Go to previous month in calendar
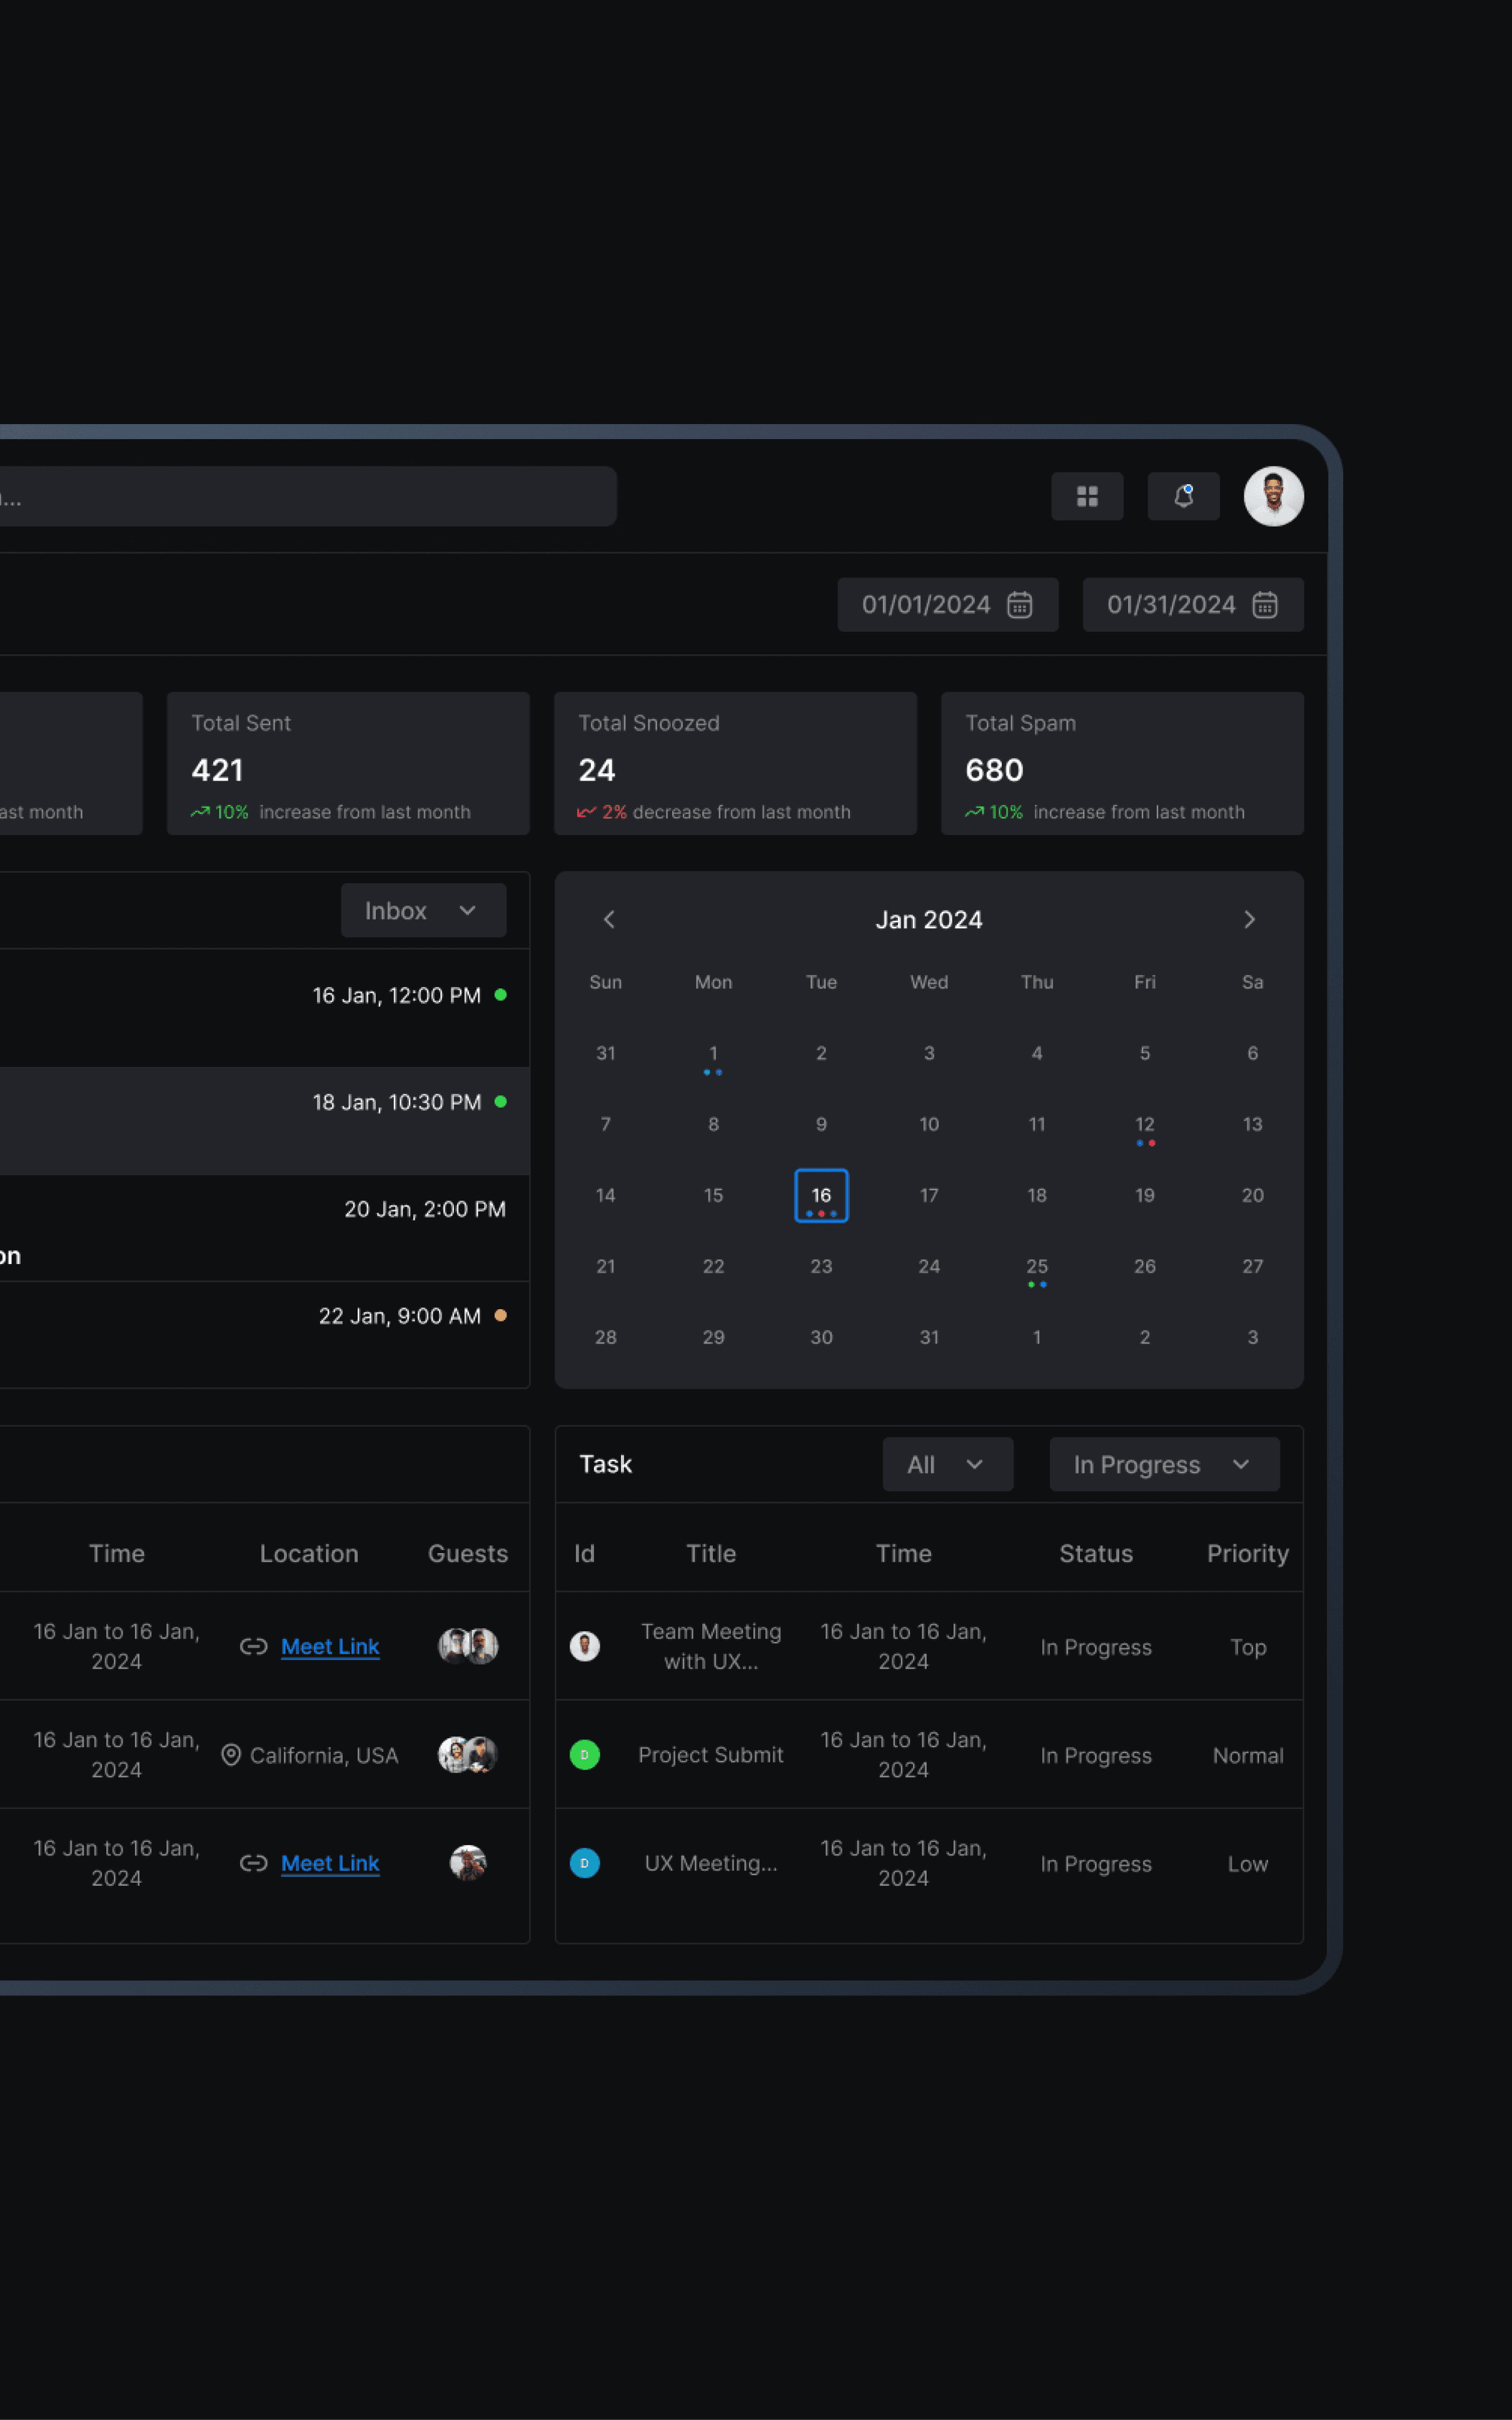The image size is (1512, 2420). point(609,919)
